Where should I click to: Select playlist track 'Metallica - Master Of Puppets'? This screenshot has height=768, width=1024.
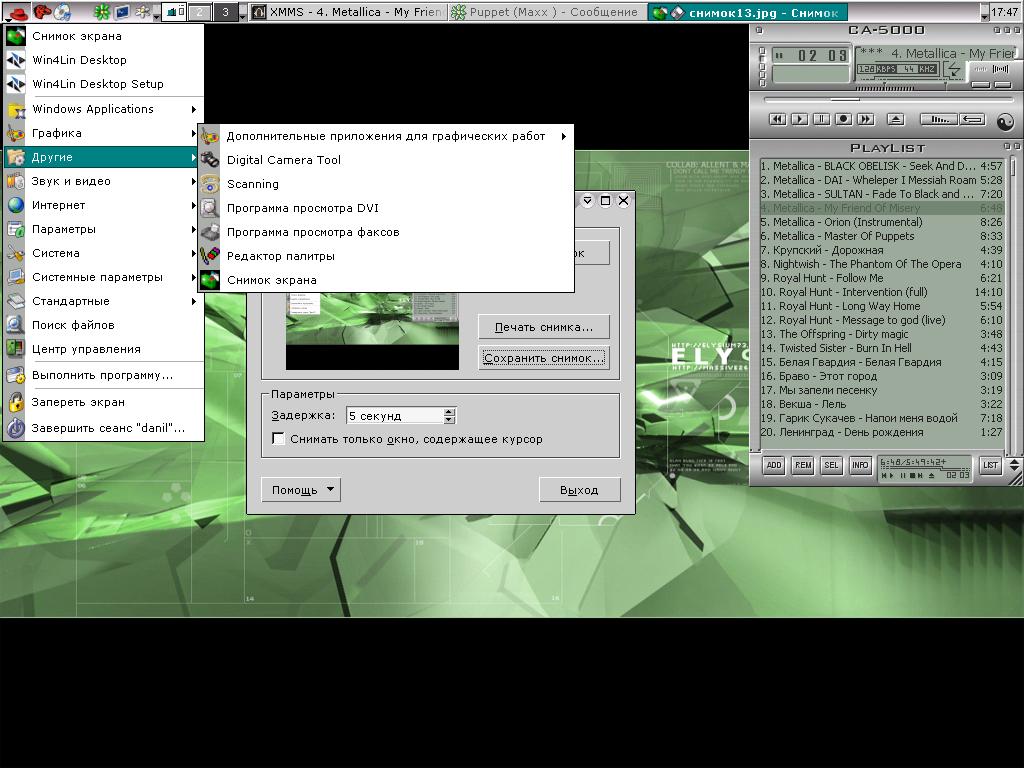[881, 236]
